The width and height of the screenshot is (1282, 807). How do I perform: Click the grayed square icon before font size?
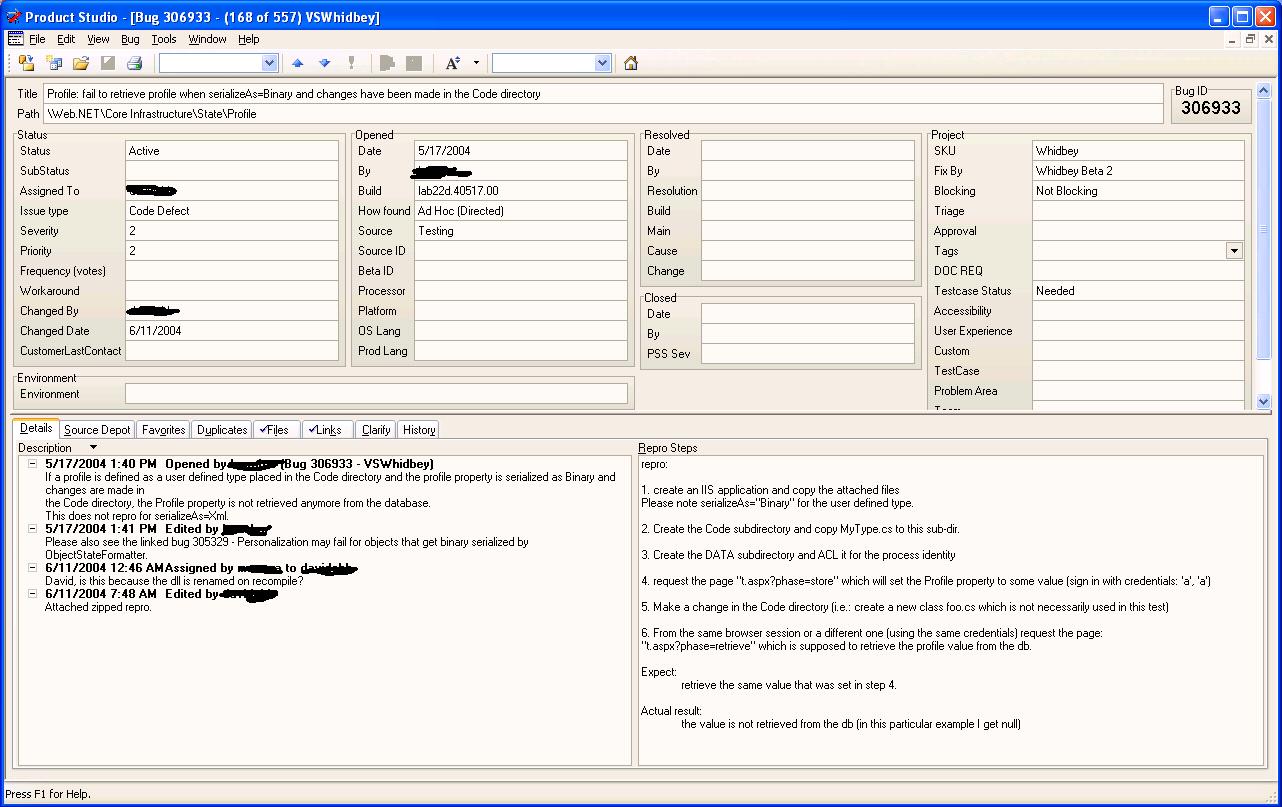click(x=414, y=63)
